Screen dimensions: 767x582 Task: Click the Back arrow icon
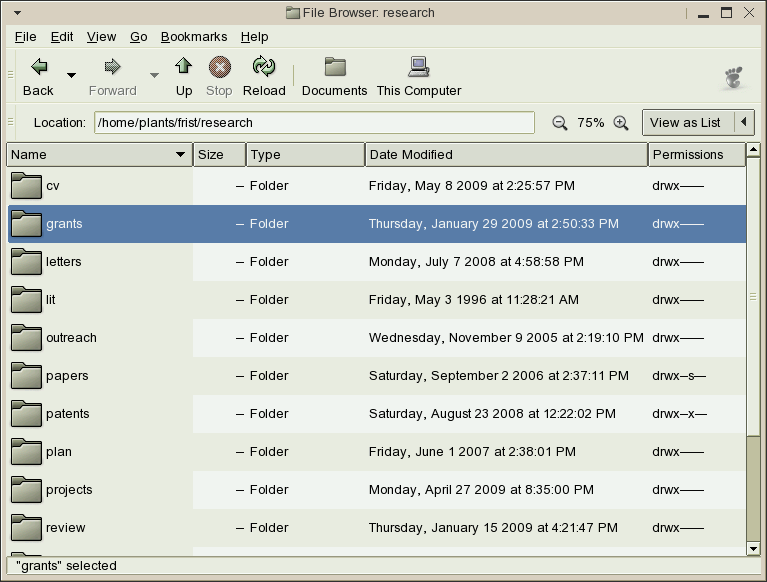[38, 68]
